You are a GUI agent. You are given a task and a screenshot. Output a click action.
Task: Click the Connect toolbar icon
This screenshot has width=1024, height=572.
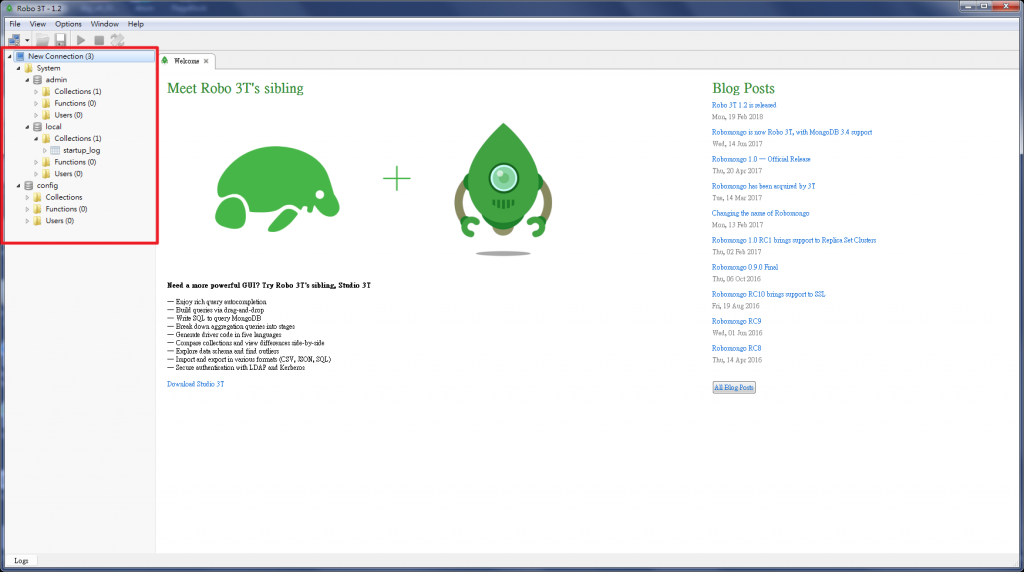(14, 40)
